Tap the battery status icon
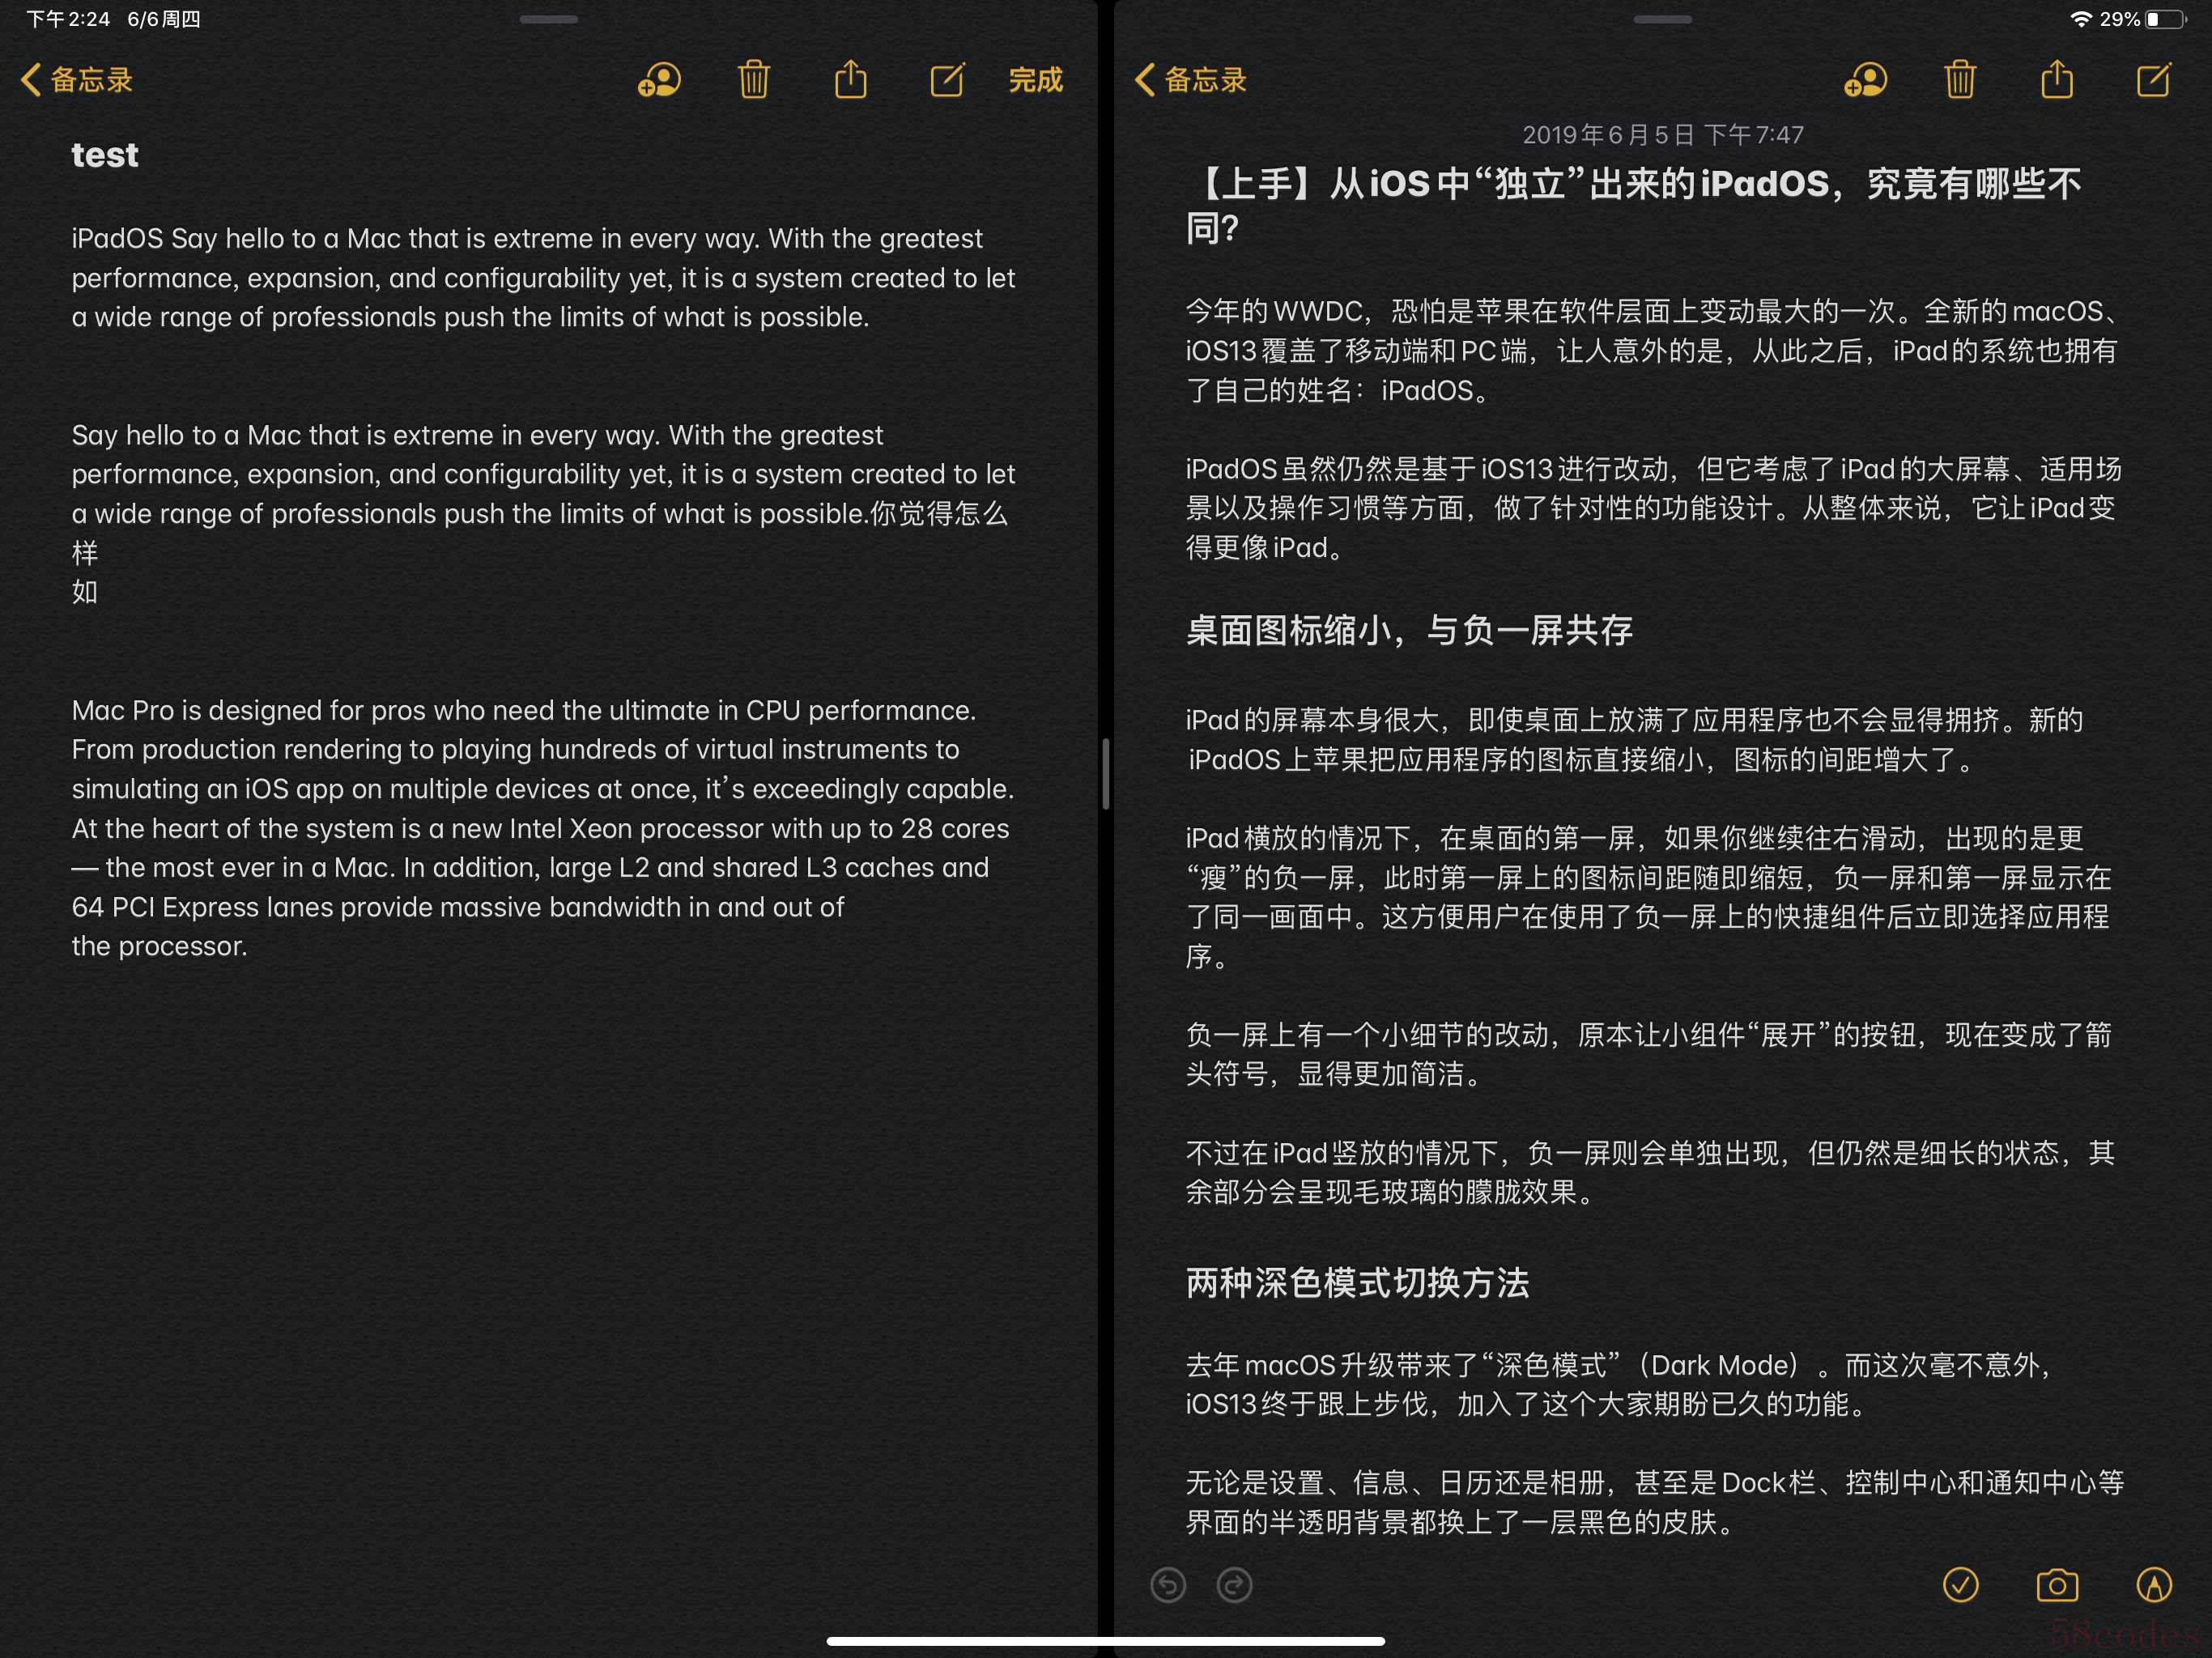2212x1658 pixels. tap(2164, 19)
